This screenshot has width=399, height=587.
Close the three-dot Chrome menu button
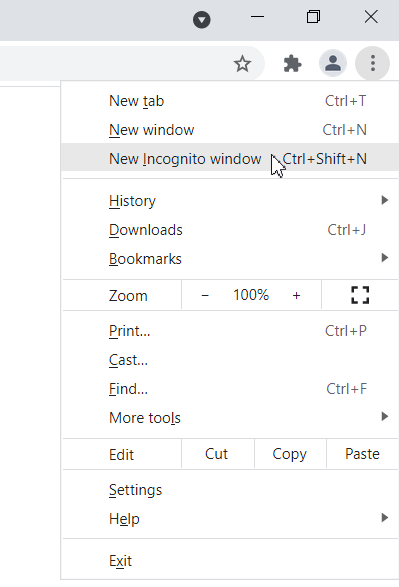click(372, 63)
